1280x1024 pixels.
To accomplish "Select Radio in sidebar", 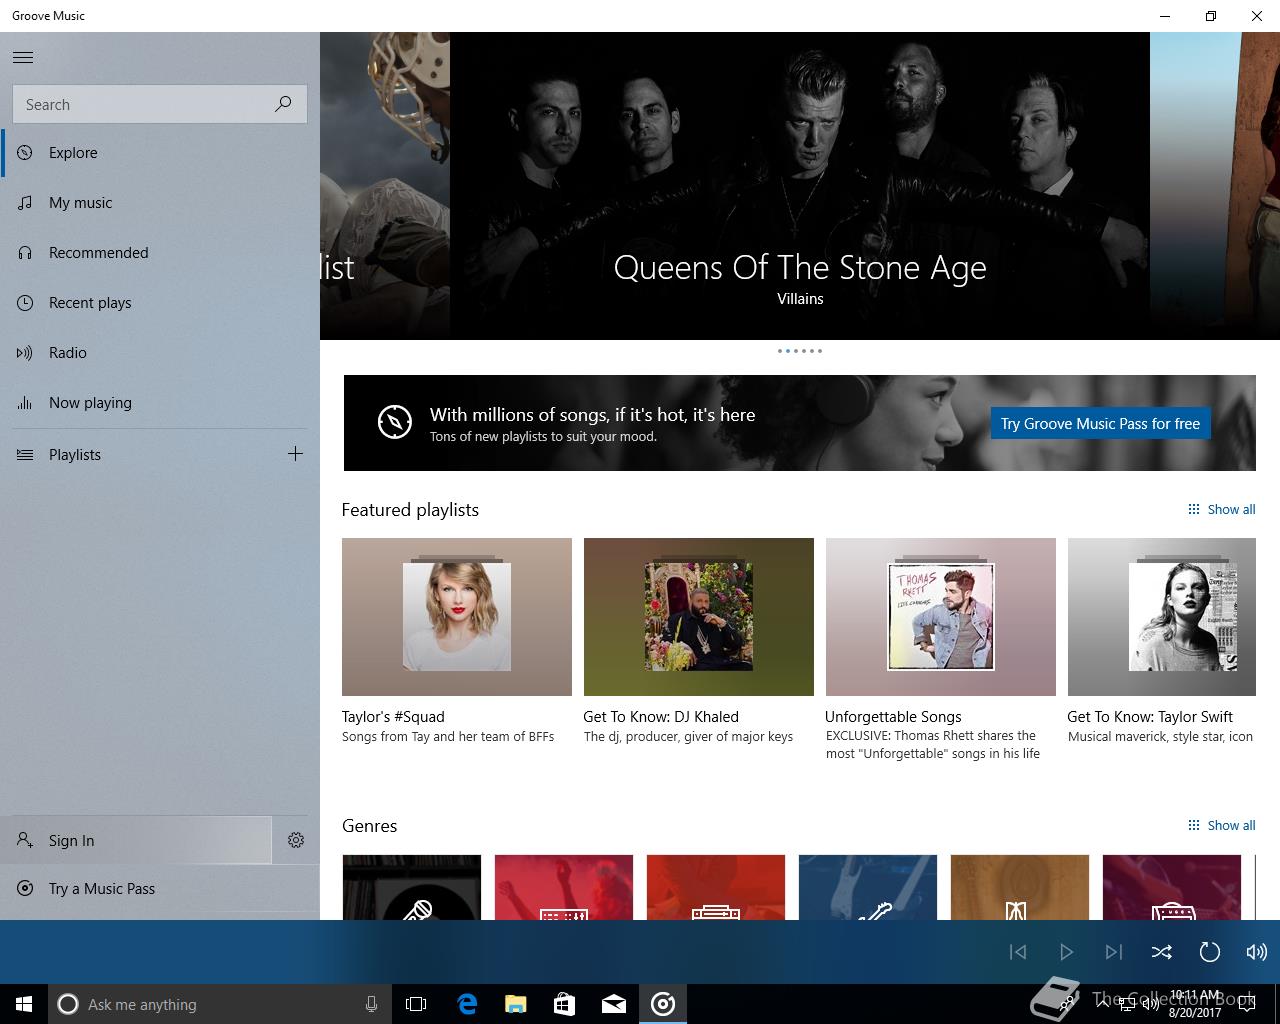I will (160, 353).
